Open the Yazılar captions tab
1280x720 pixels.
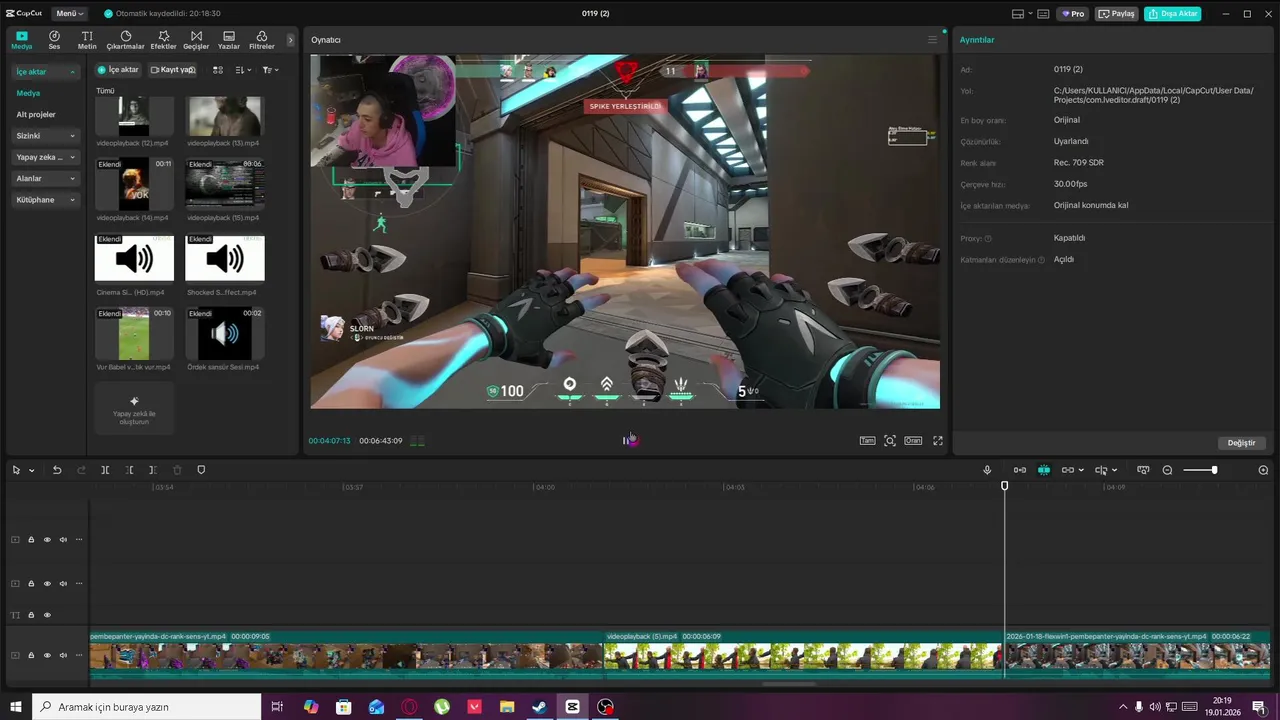pos(229,40)
